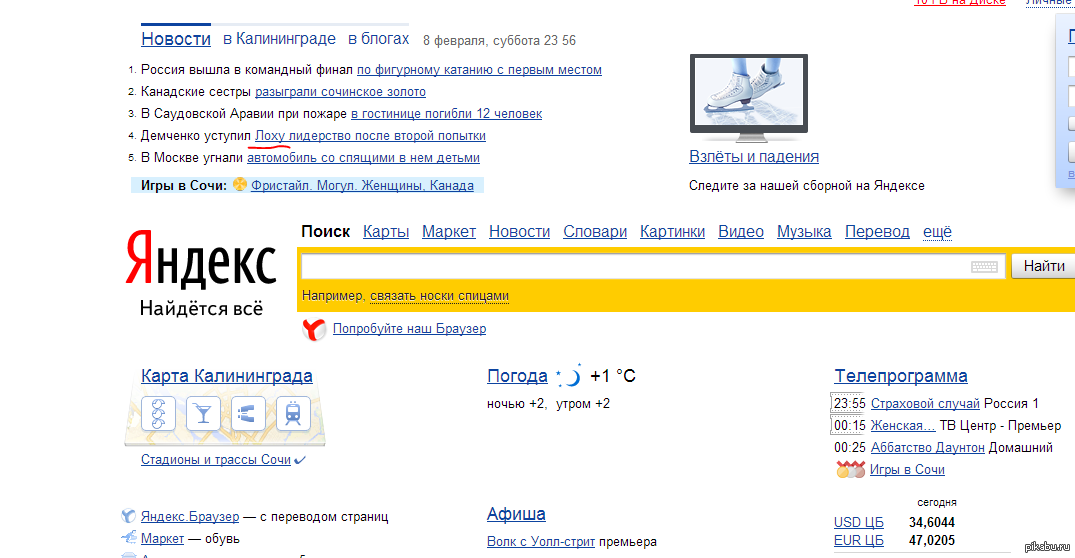Open the cocktail glass bars icon on map
Viewport: 1075px width, 558px height.
click(203, 413)
